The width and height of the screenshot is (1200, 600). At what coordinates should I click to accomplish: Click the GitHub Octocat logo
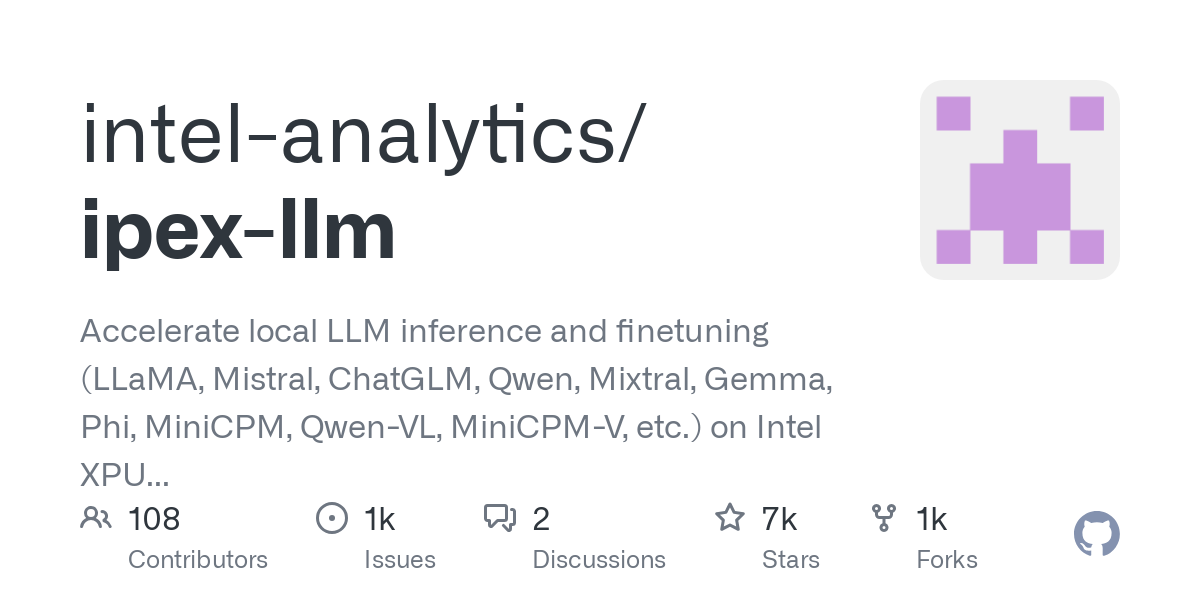tap(1096, 535)
